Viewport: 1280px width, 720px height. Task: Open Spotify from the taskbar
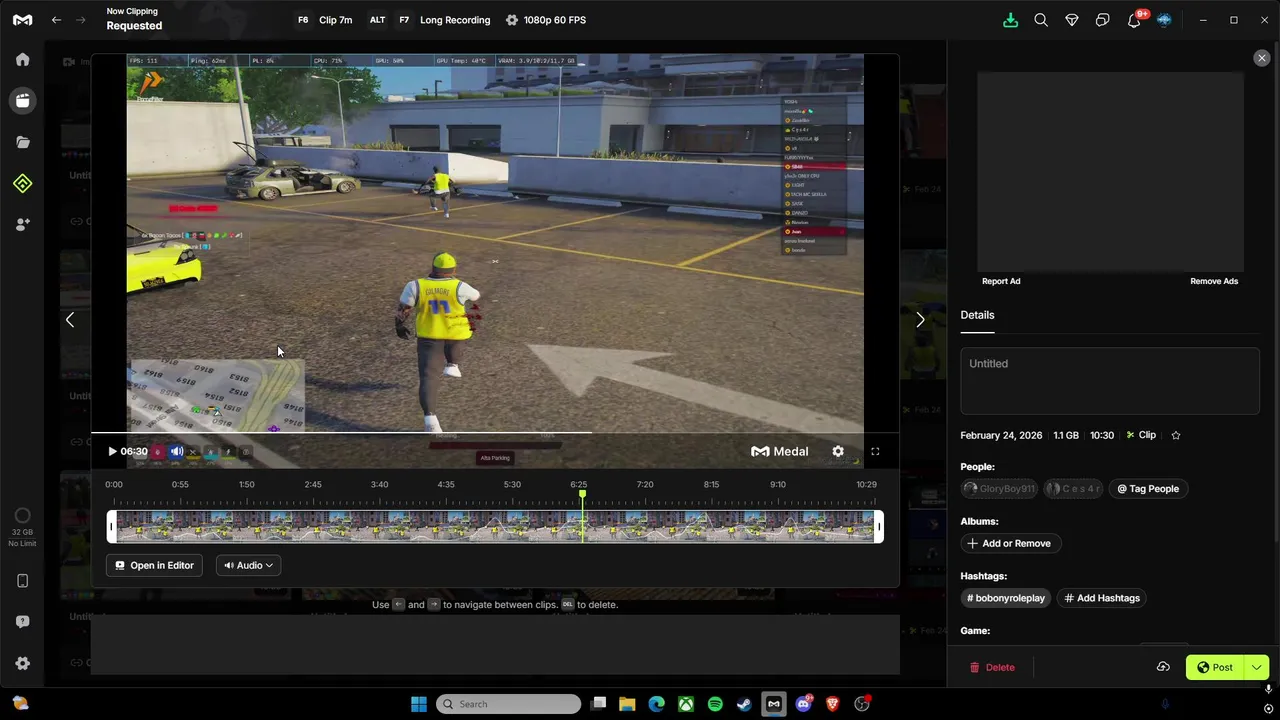[x=715, y=704]
